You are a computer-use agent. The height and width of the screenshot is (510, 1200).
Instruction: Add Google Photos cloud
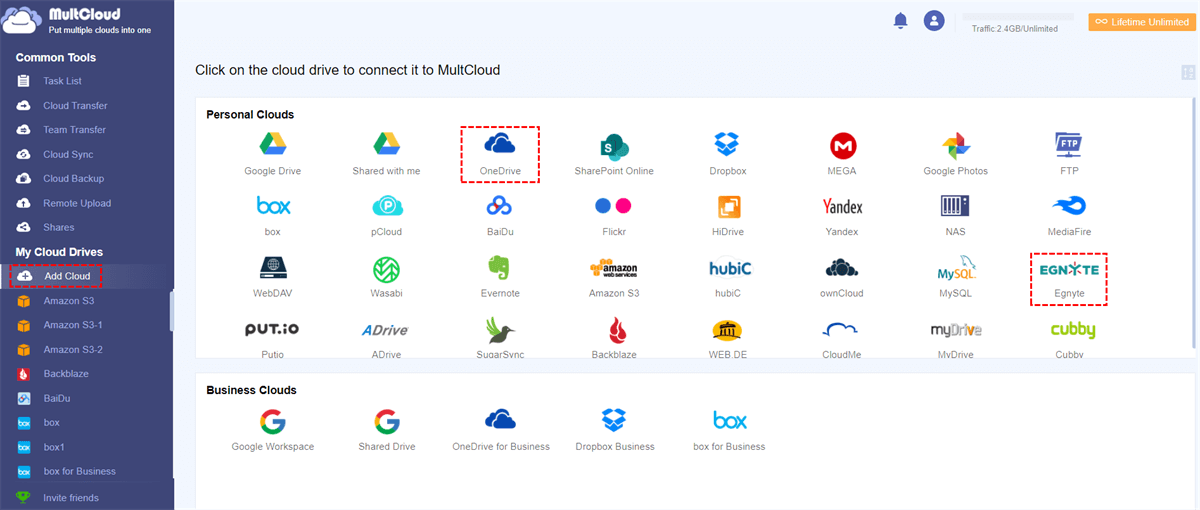[955, 154]
